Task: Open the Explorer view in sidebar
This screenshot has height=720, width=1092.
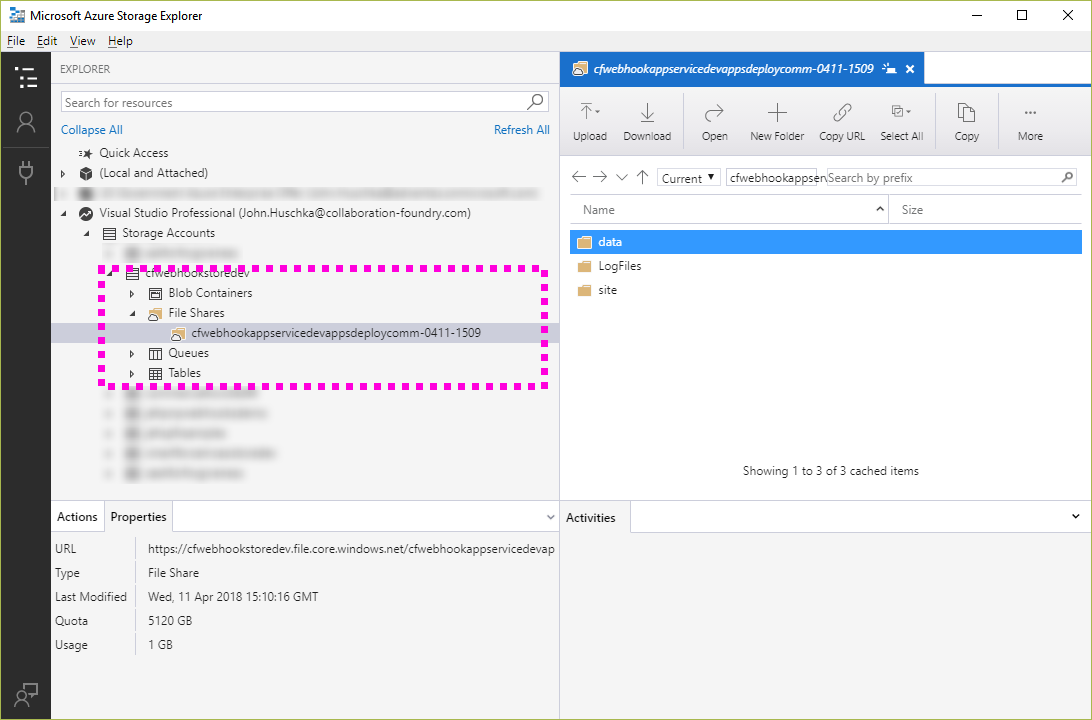Action: (x=26, y=77)
